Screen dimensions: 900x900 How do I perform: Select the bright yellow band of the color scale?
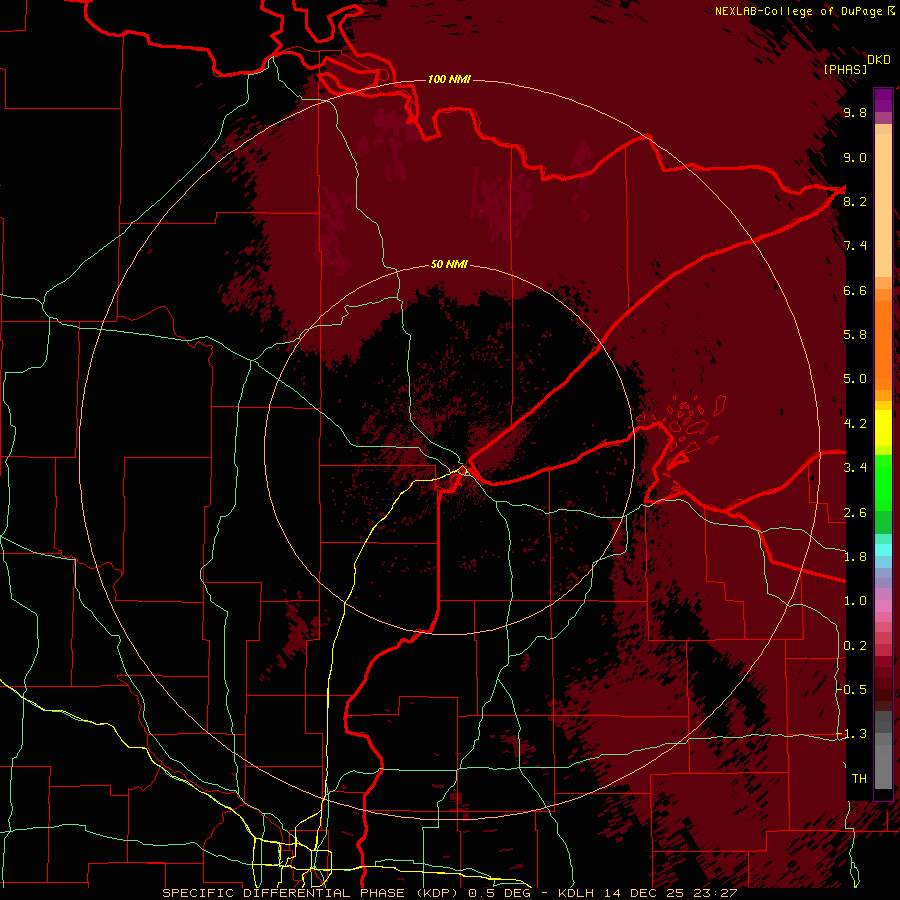tap(883, 428)
